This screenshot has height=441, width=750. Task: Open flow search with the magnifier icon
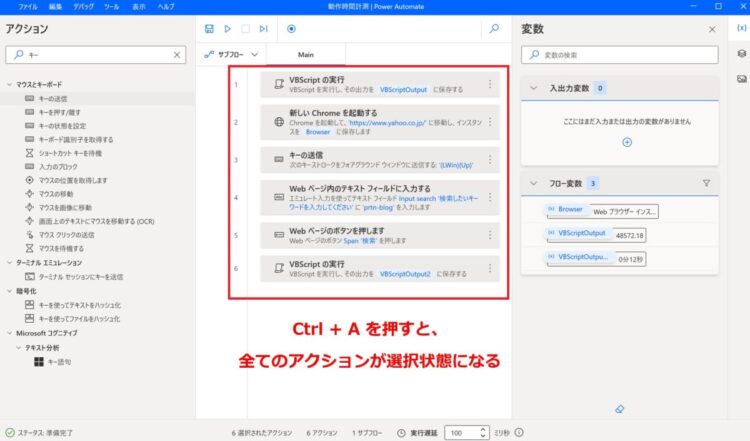pos(494,29)
